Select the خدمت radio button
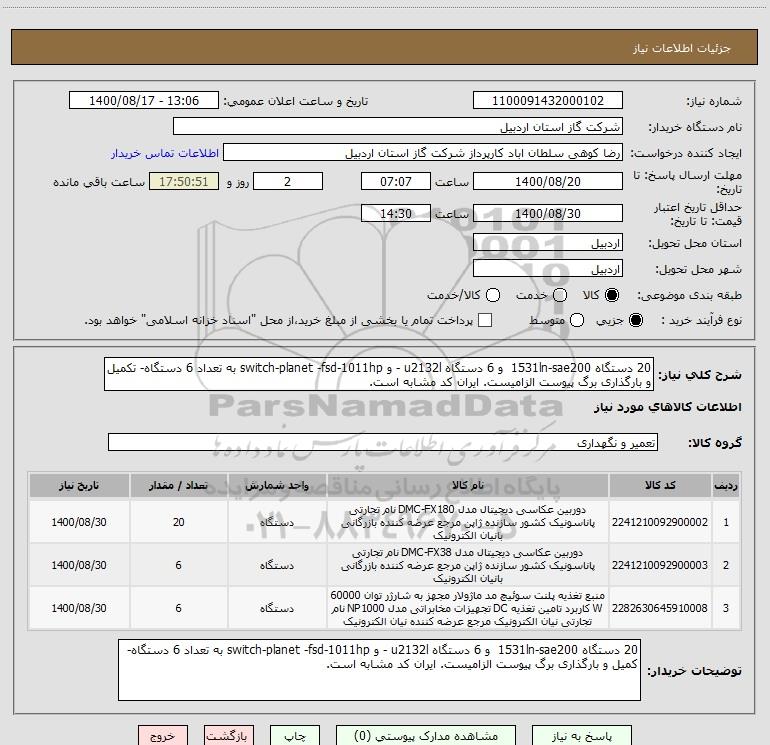This screenshot has height=745, width=770. 559,295
